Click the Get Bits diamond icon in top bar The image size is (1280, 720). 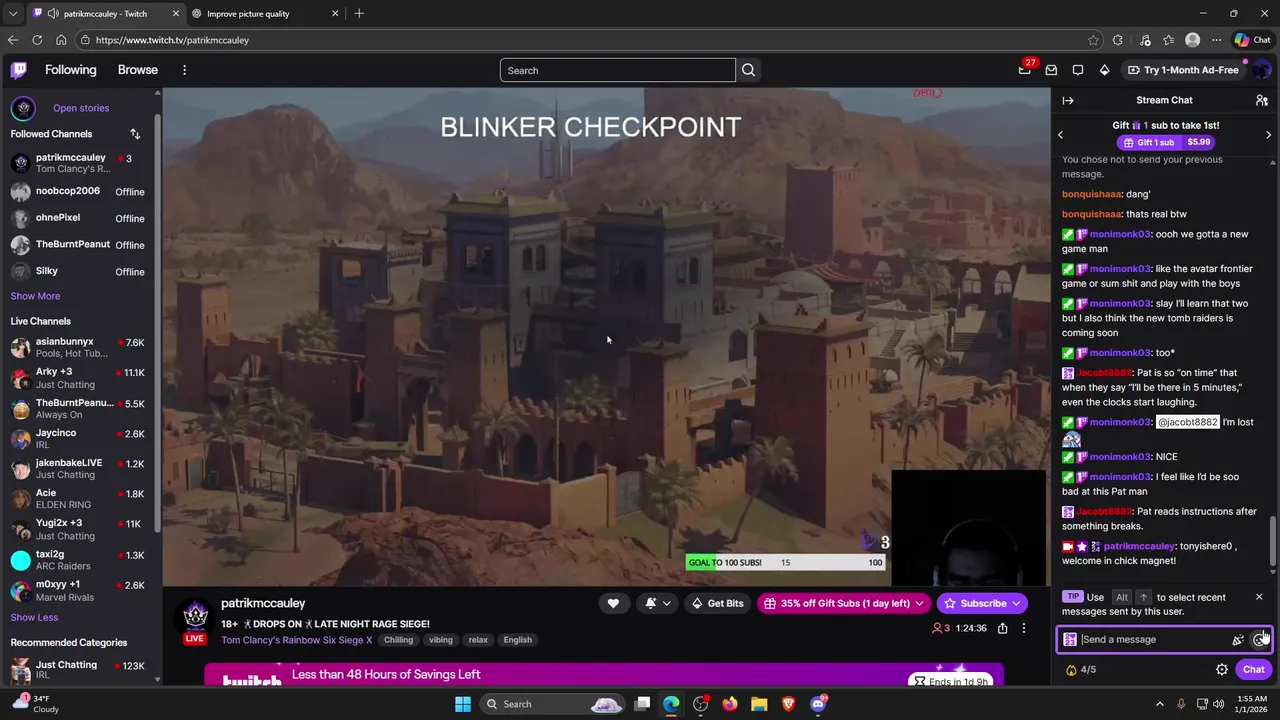coord(1104,70)
